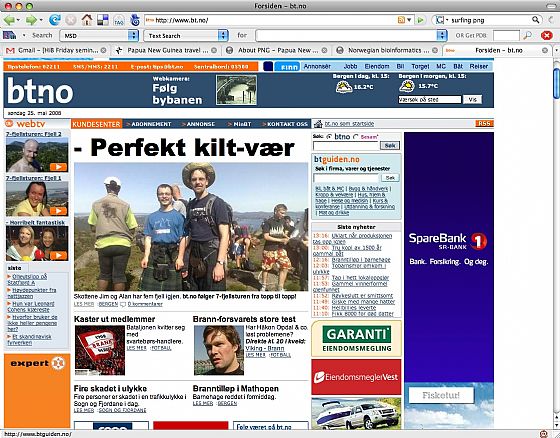Open the RSS feed dropdown arrow
The height and width of the screenshot is (438, 560).
pos(409,20)
